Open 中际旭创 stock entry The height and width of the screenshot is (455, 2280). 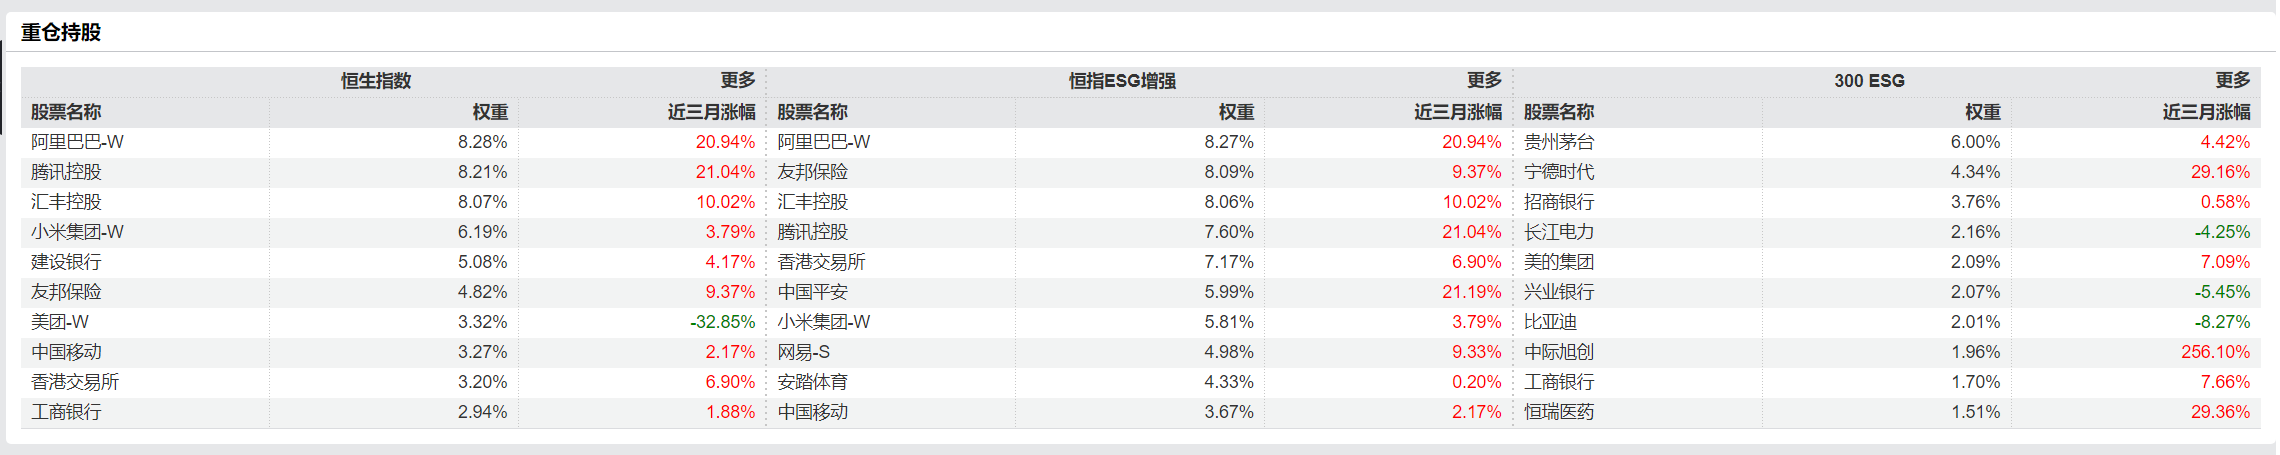pyautogui.click(x=1559, y=352)
